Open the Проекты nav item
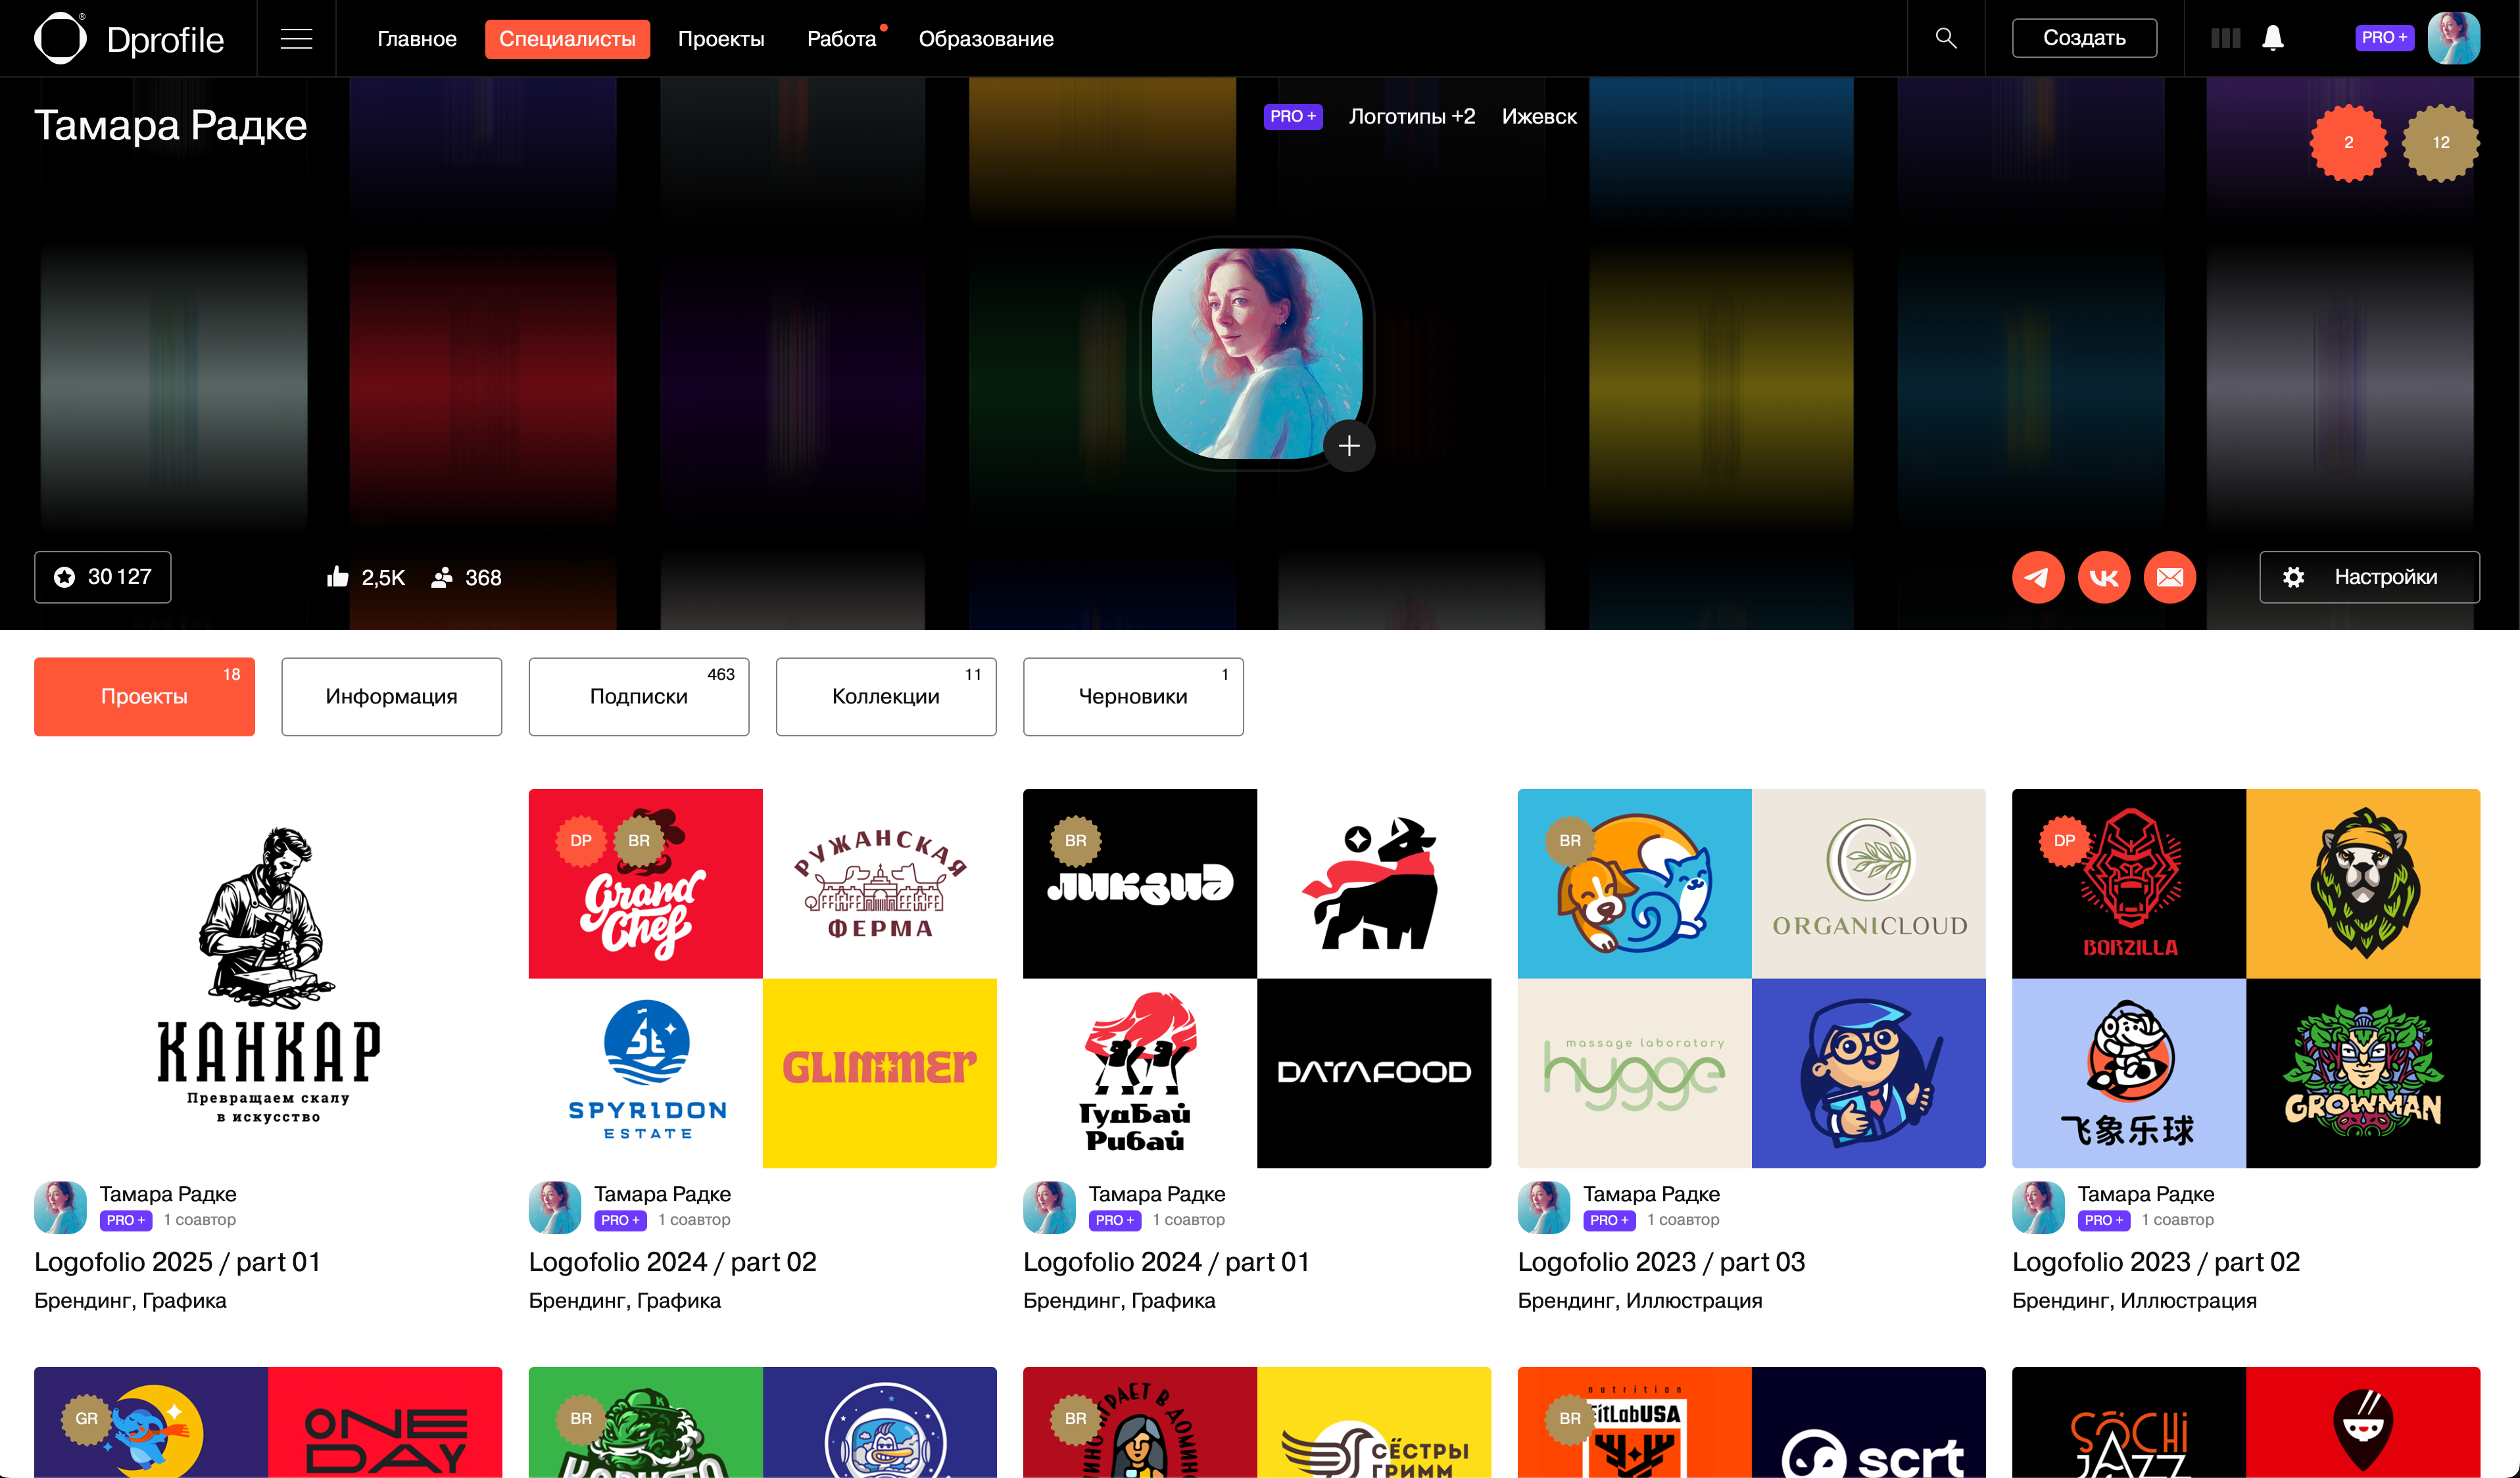Image resolution: width=2520 pixels, height=1478 pixels. pyautogui.click(x=721, y=39)
